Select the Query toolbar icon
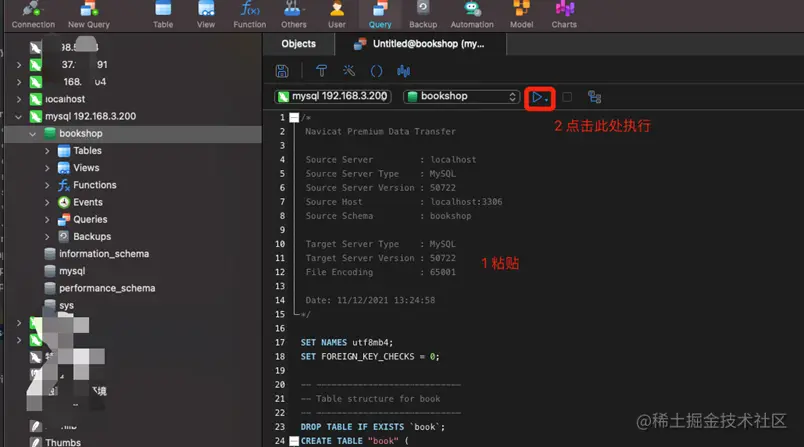Viewport: 804px width, 447px height. point(380,15)
